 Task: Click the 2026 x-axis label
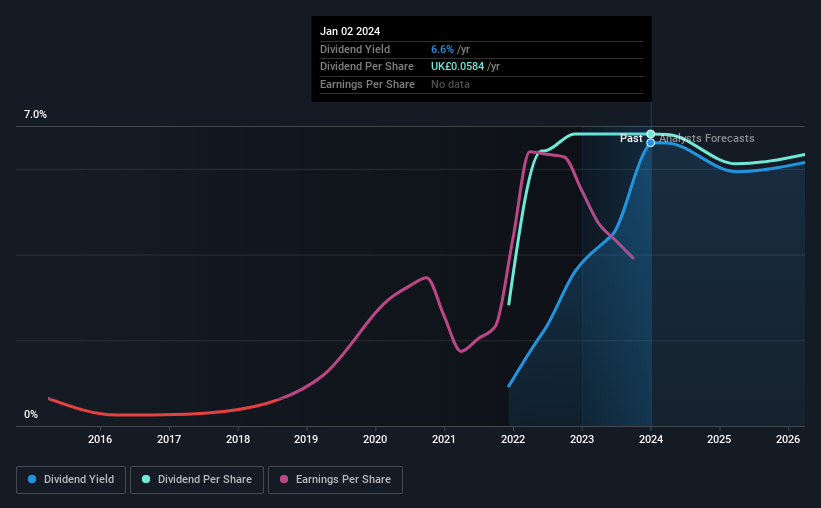tap(788, 439)
